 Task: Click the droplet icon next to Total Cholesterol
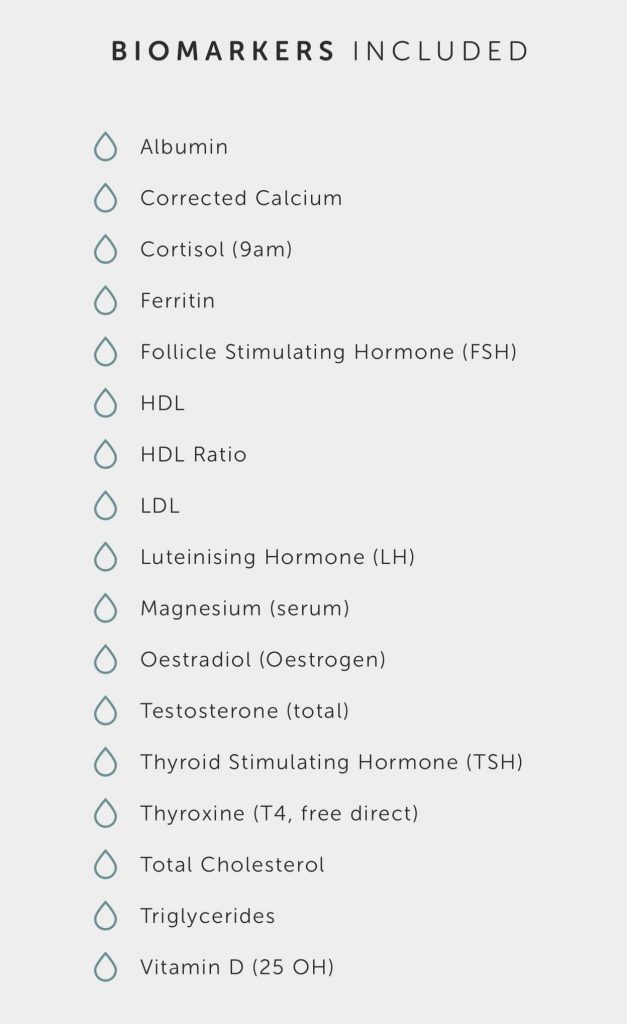(x=105, y=865)
